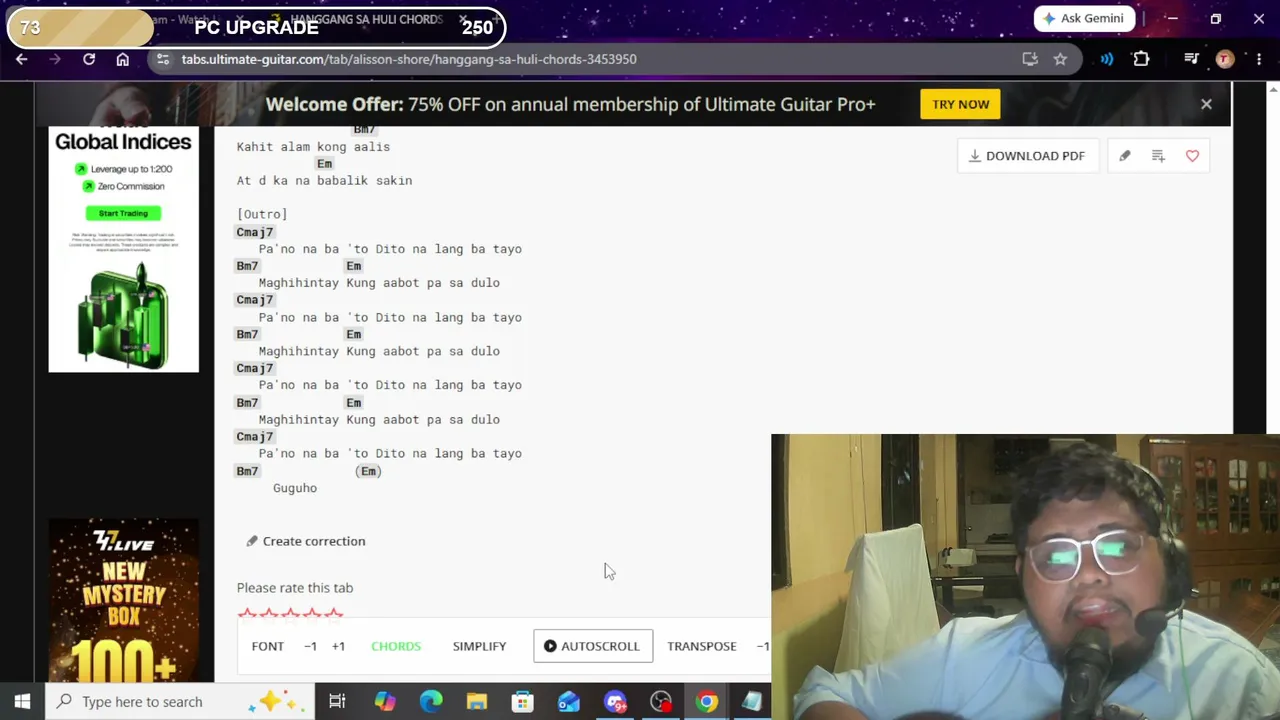The image size is (1280, 720).
Task: Click Start Trading in the ad
Action: coord(123,213)
